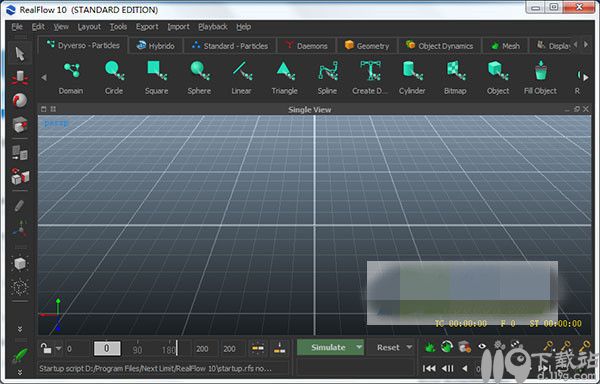Open the Layout menu
Image resolution: width=600 pixels, height=384 pixels.
tap(89, 27)
